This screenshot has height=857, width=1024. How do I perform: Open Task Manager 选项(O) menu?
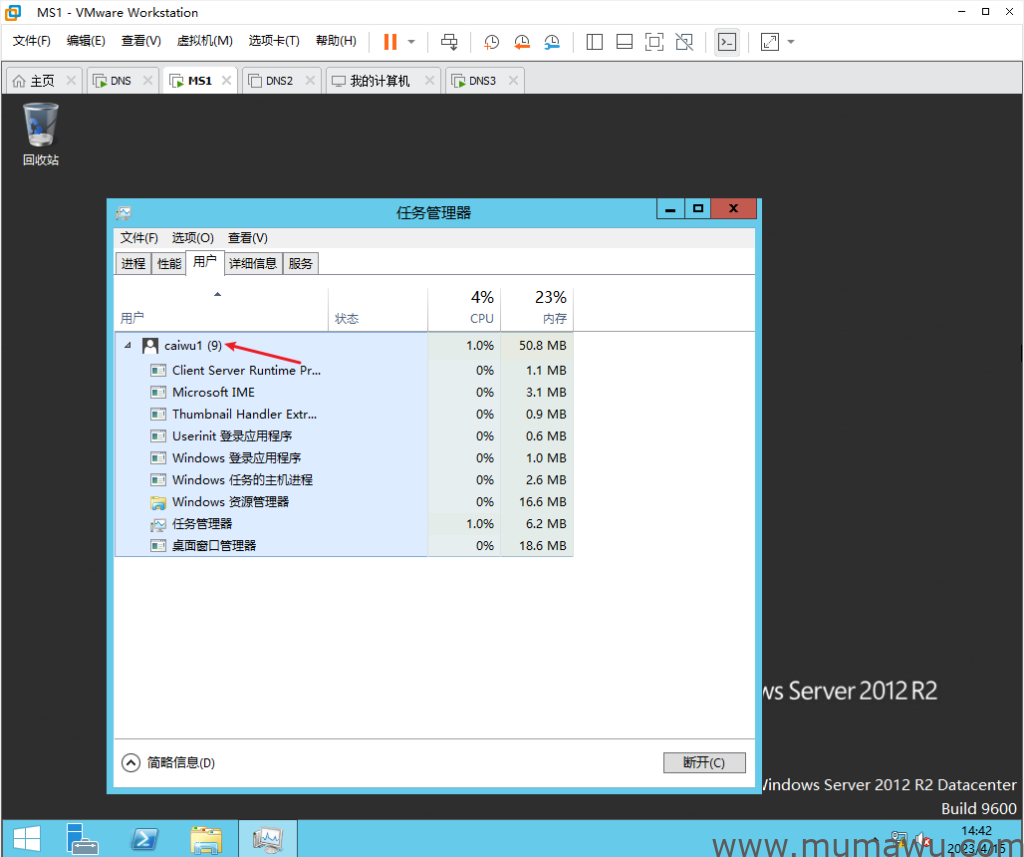193,238
